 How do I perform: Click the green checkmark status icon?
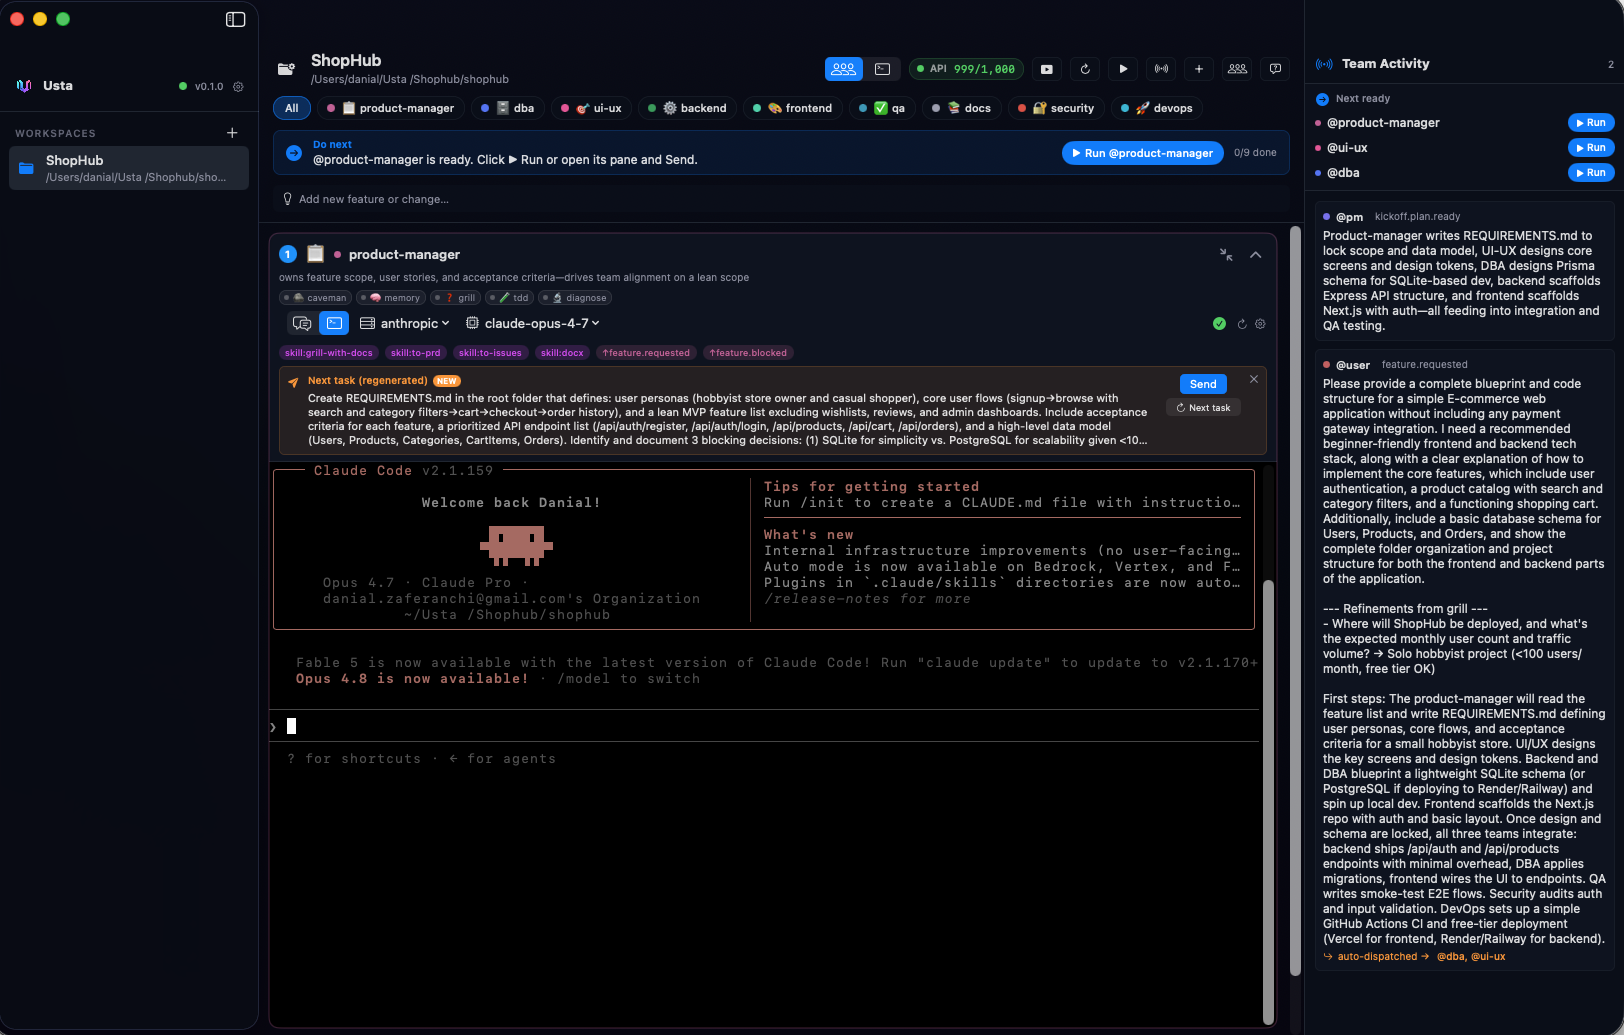(1219, 323)
